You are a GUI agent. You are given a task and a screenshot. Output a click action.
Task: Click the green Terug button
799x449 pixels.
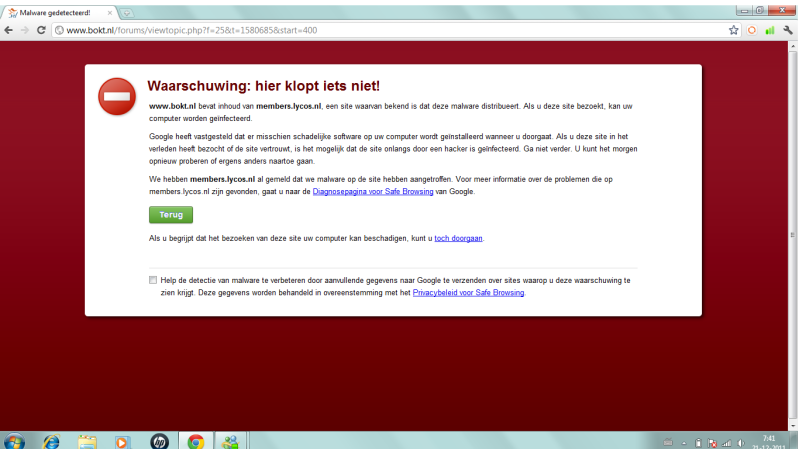click(x=171, y=215)
